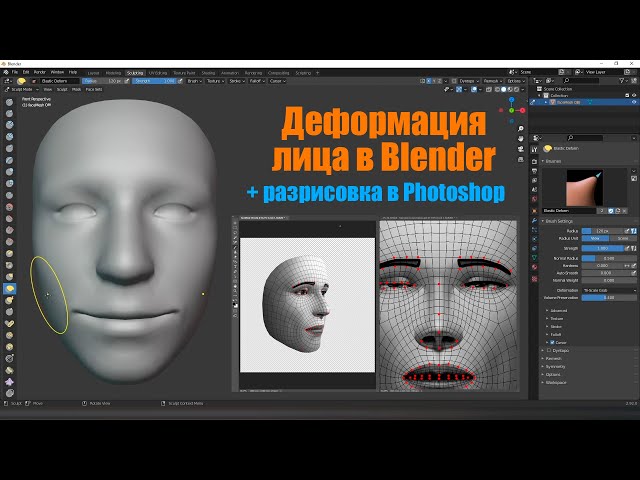
Task: Click the outliner search field
Action: click(x=582, y=81)
